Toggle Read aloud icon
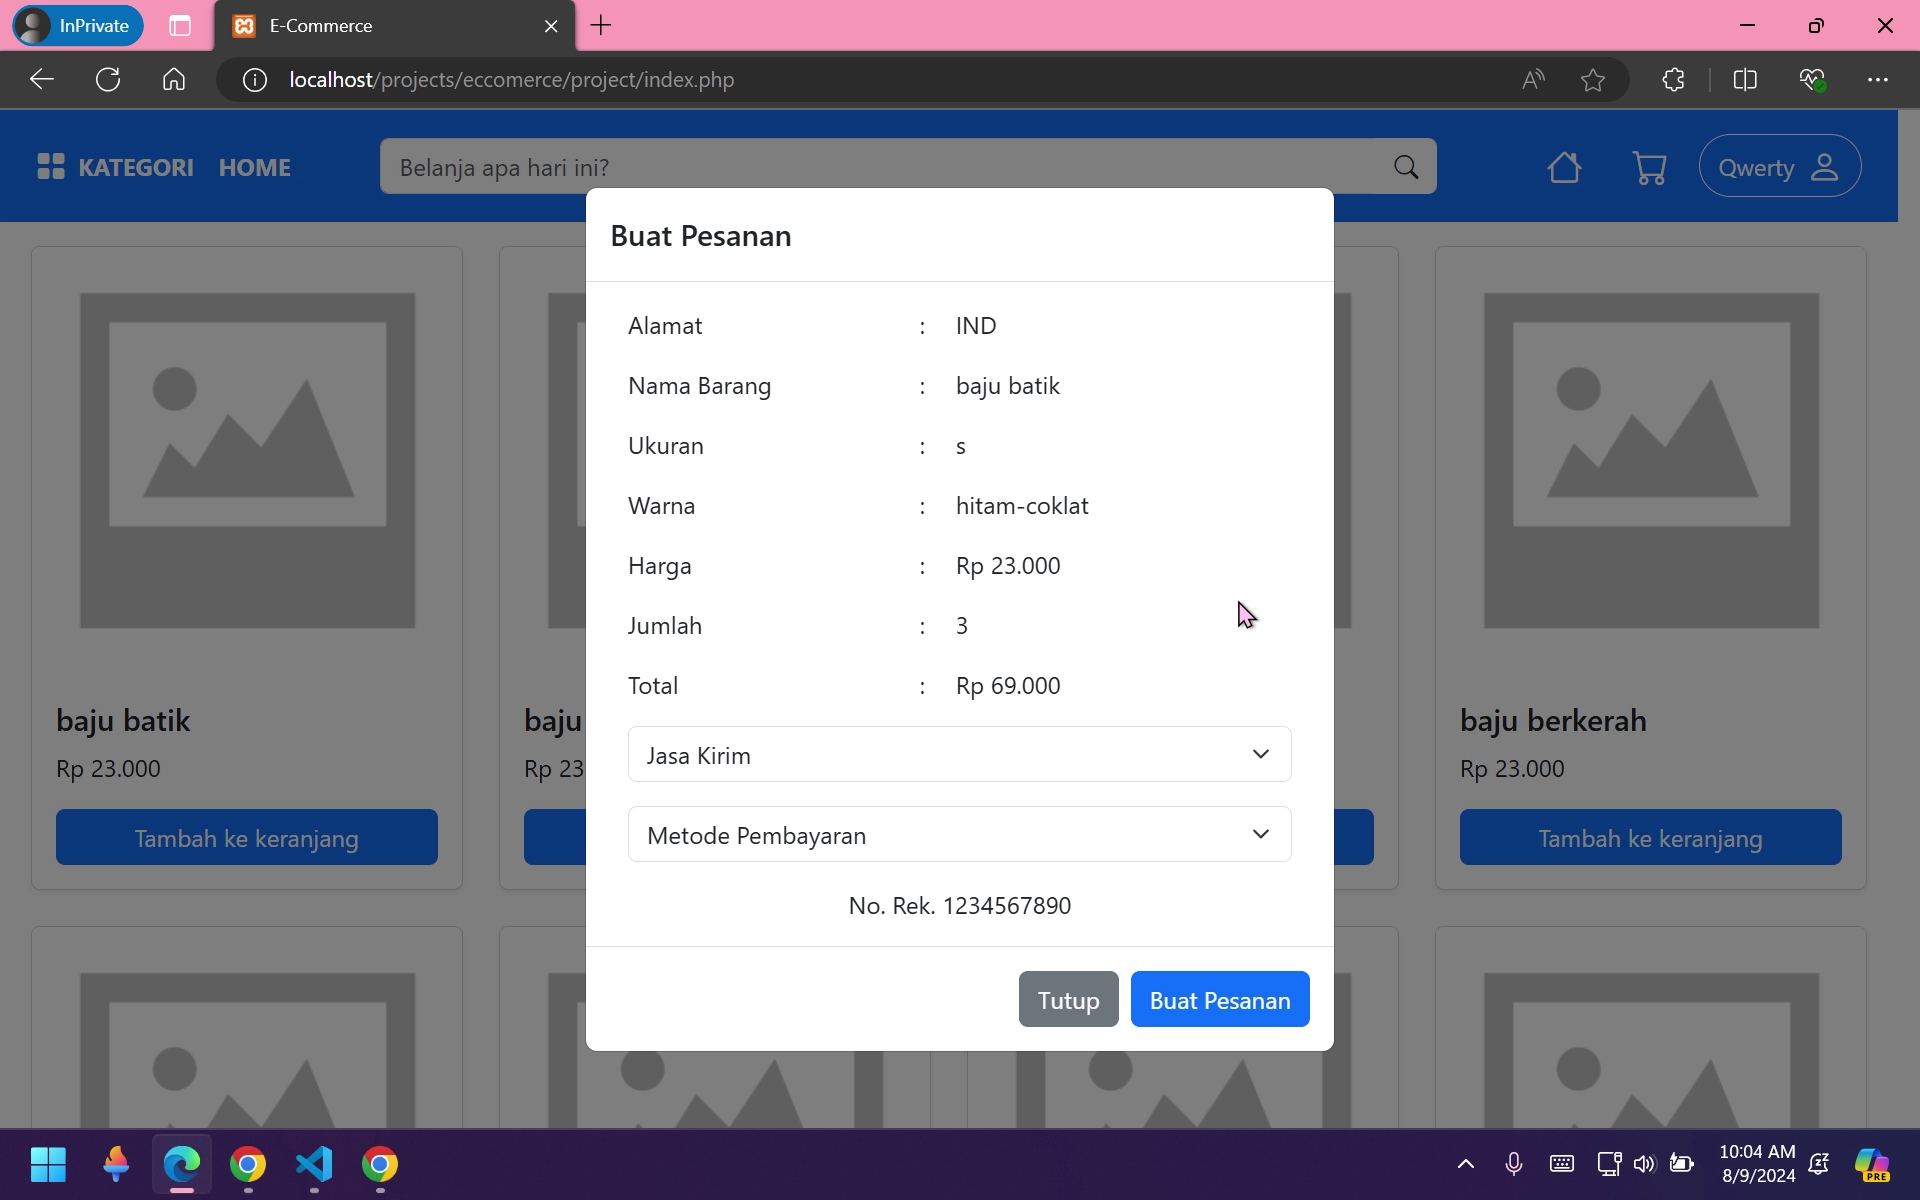 coord(1532,80)
